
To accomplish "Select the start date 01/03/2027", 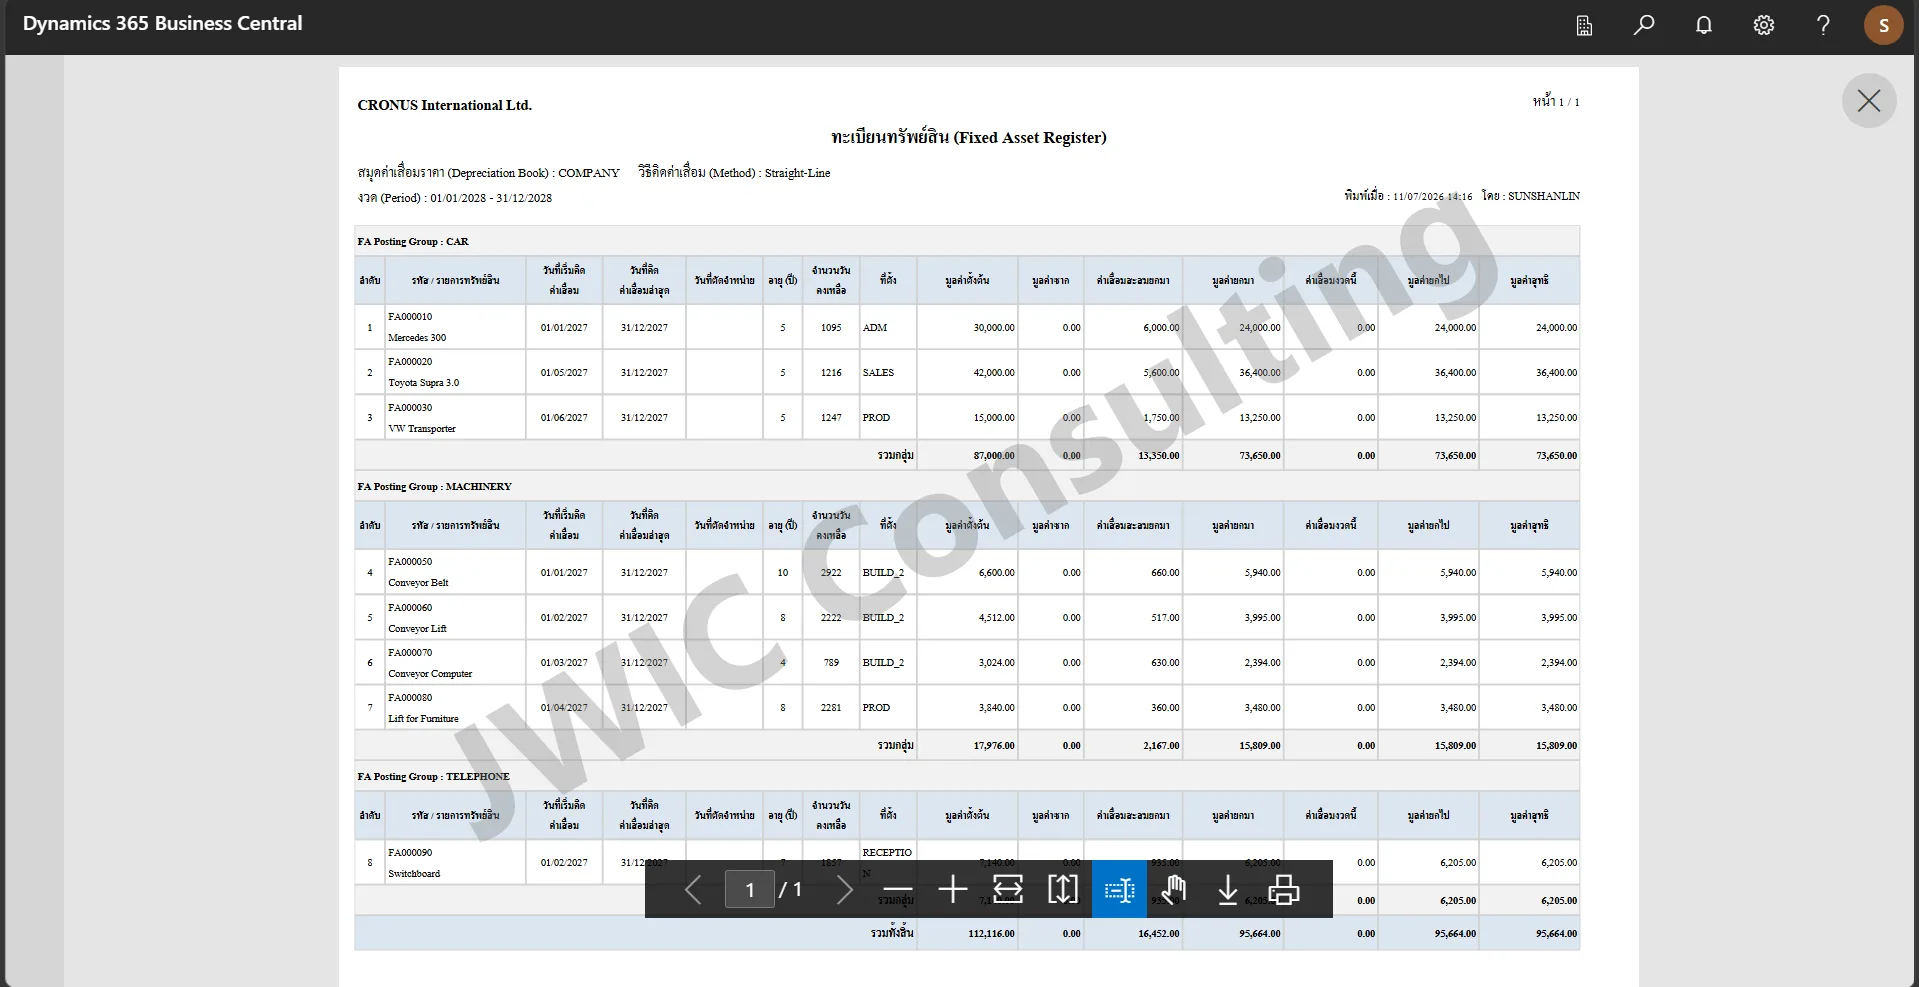I will pos(564,663).
